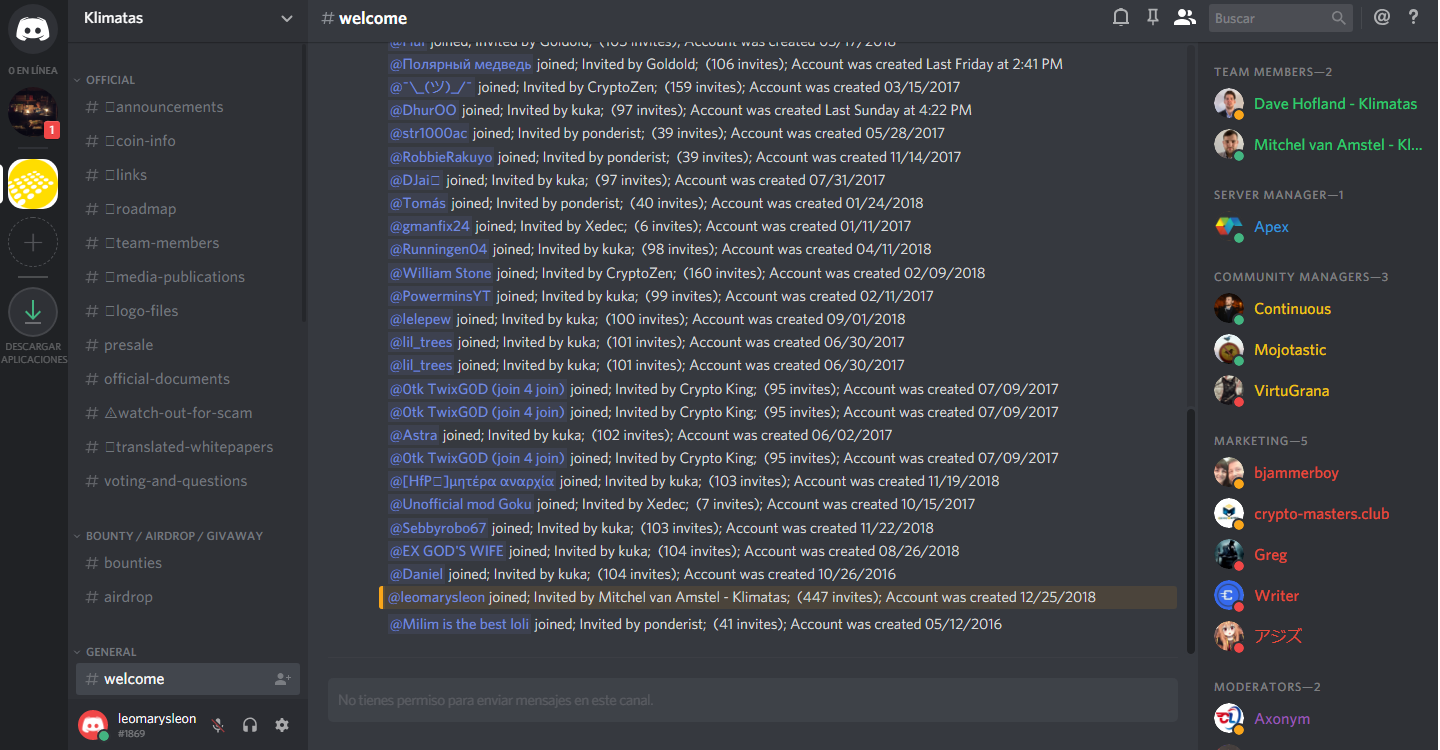The height and width of the screenshot is (750, 1440).
Task: Open the Klimatas server dropdown menu
Action: click(188, 18)
